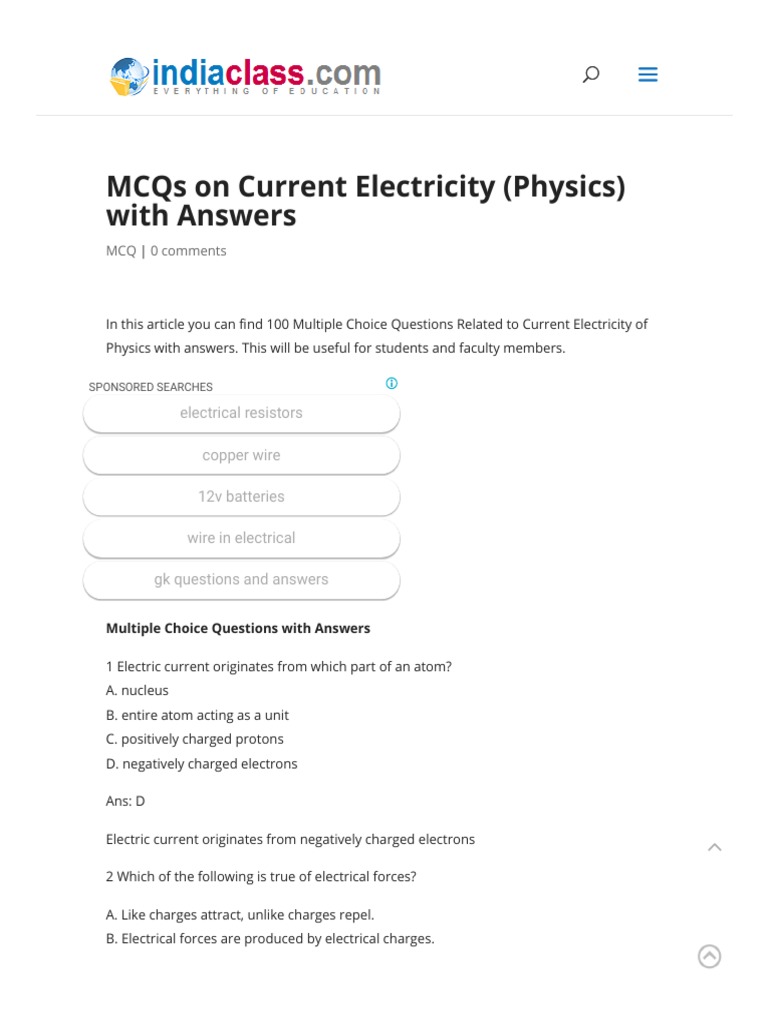768x1024 pixels.
Task: Choose the '12v batteries' sponsored search
Action: coord(241,497)
